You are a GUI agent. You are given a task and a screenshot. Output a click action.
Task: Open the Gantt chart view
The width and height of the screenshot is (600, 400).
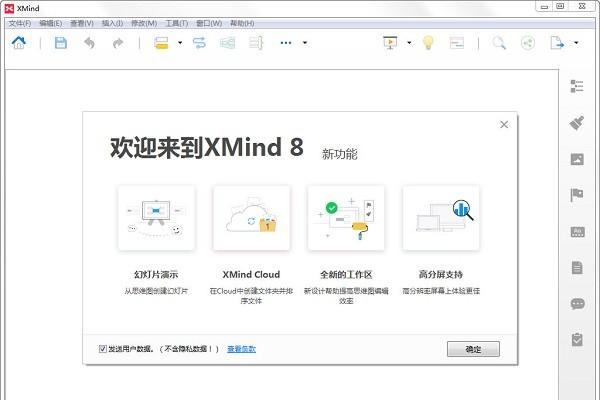[457, 43]
